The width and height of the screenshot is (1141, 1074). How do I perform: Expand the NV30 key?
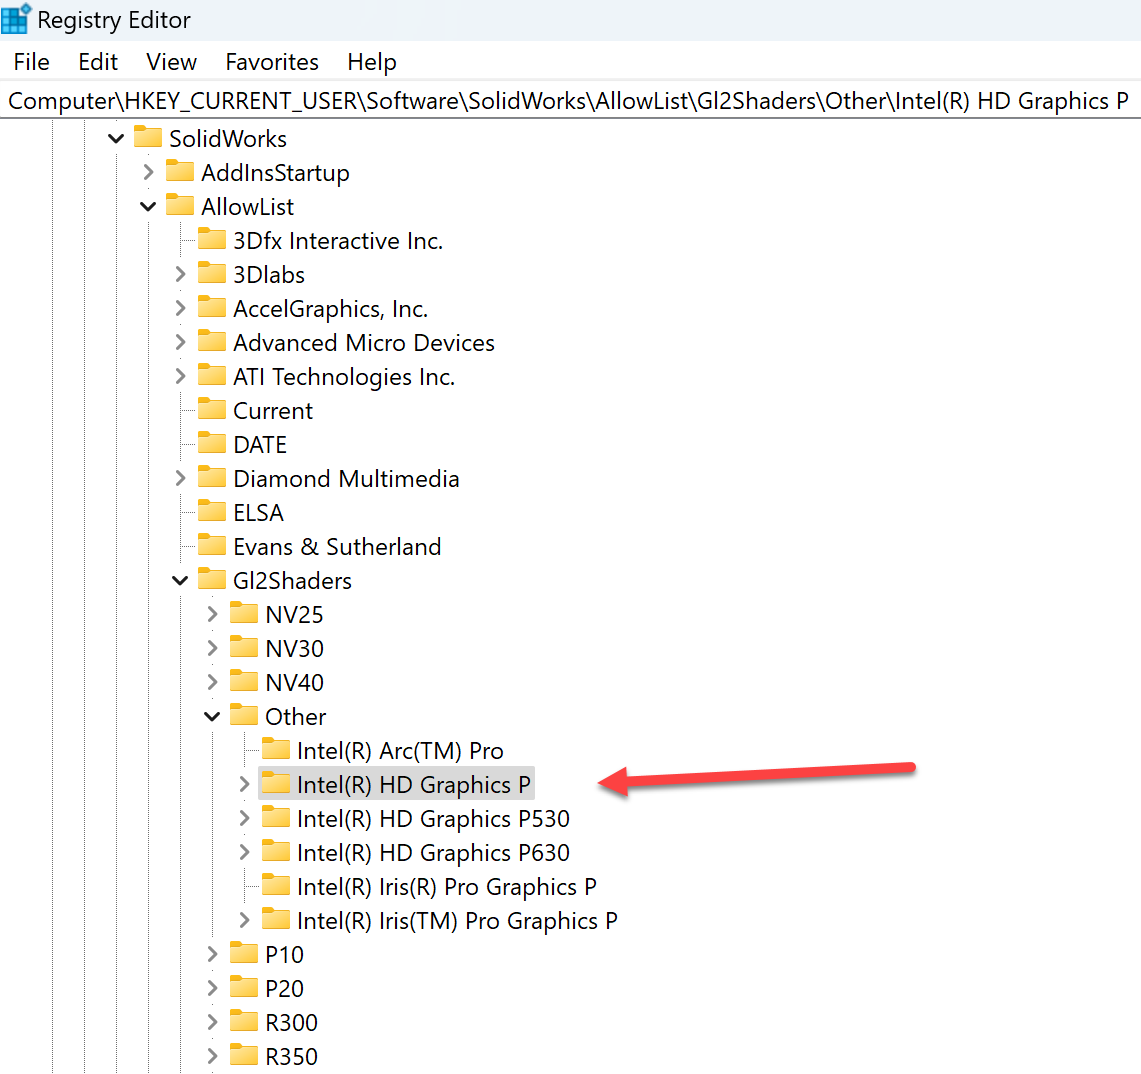click(x=212, y=648)
